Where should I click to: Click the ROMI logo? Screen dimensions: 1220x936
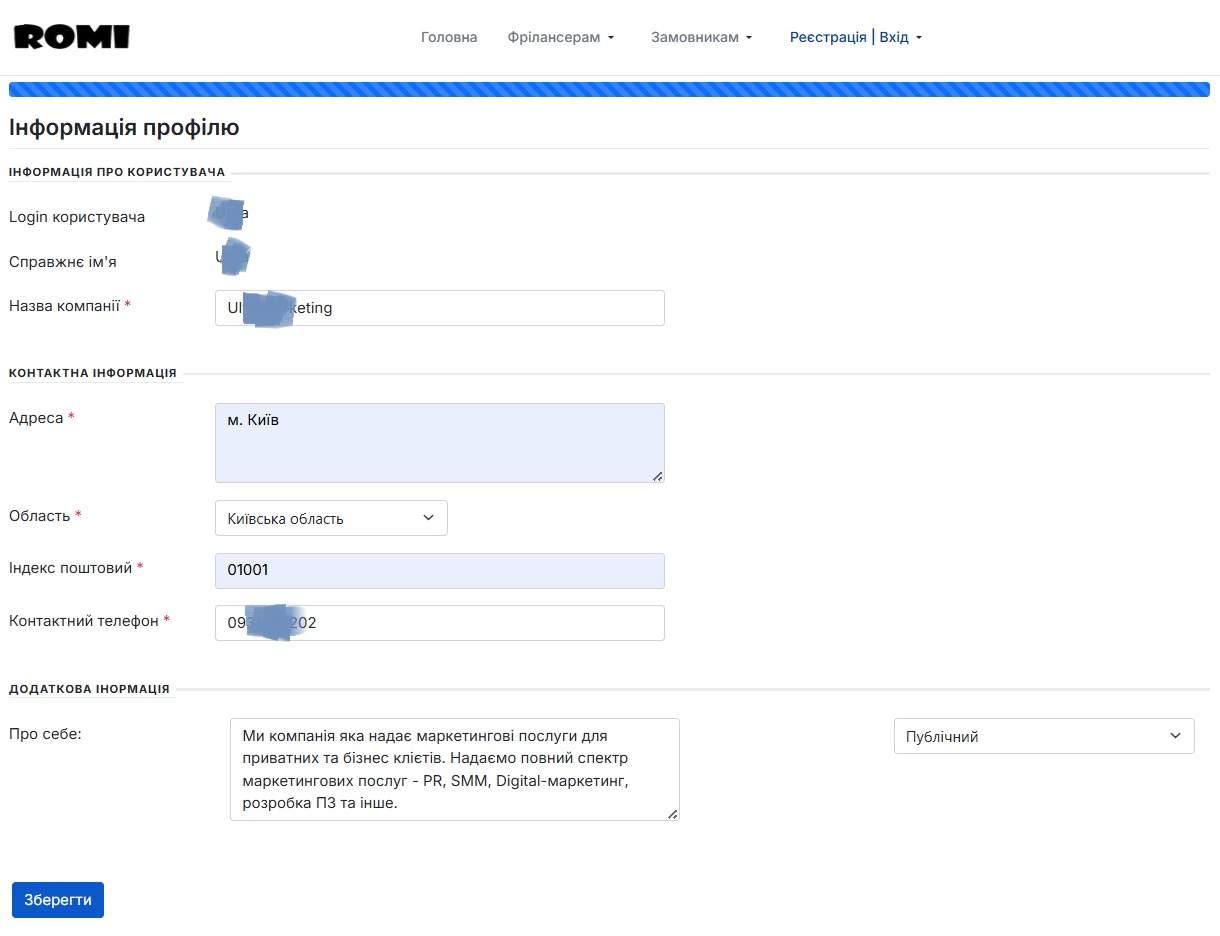click(x=72, y=37)
